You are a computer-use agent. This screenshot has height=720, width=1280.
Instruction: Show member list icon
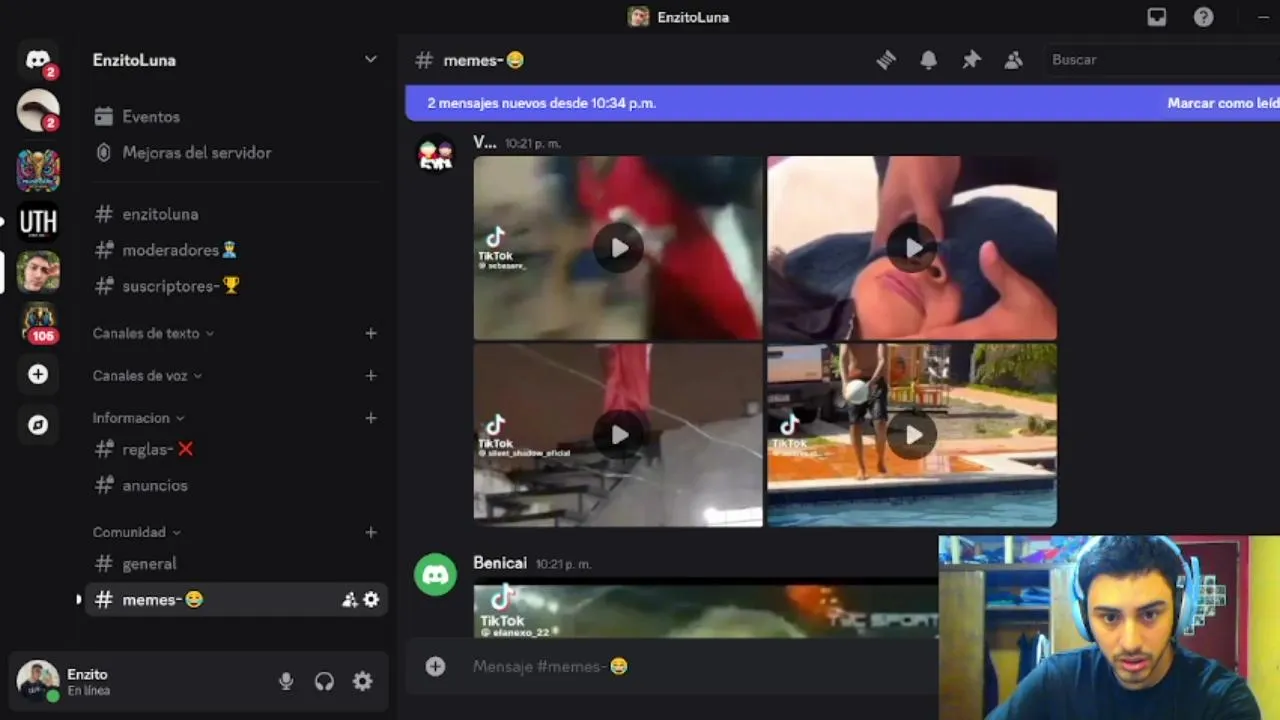coord(1013,60)
